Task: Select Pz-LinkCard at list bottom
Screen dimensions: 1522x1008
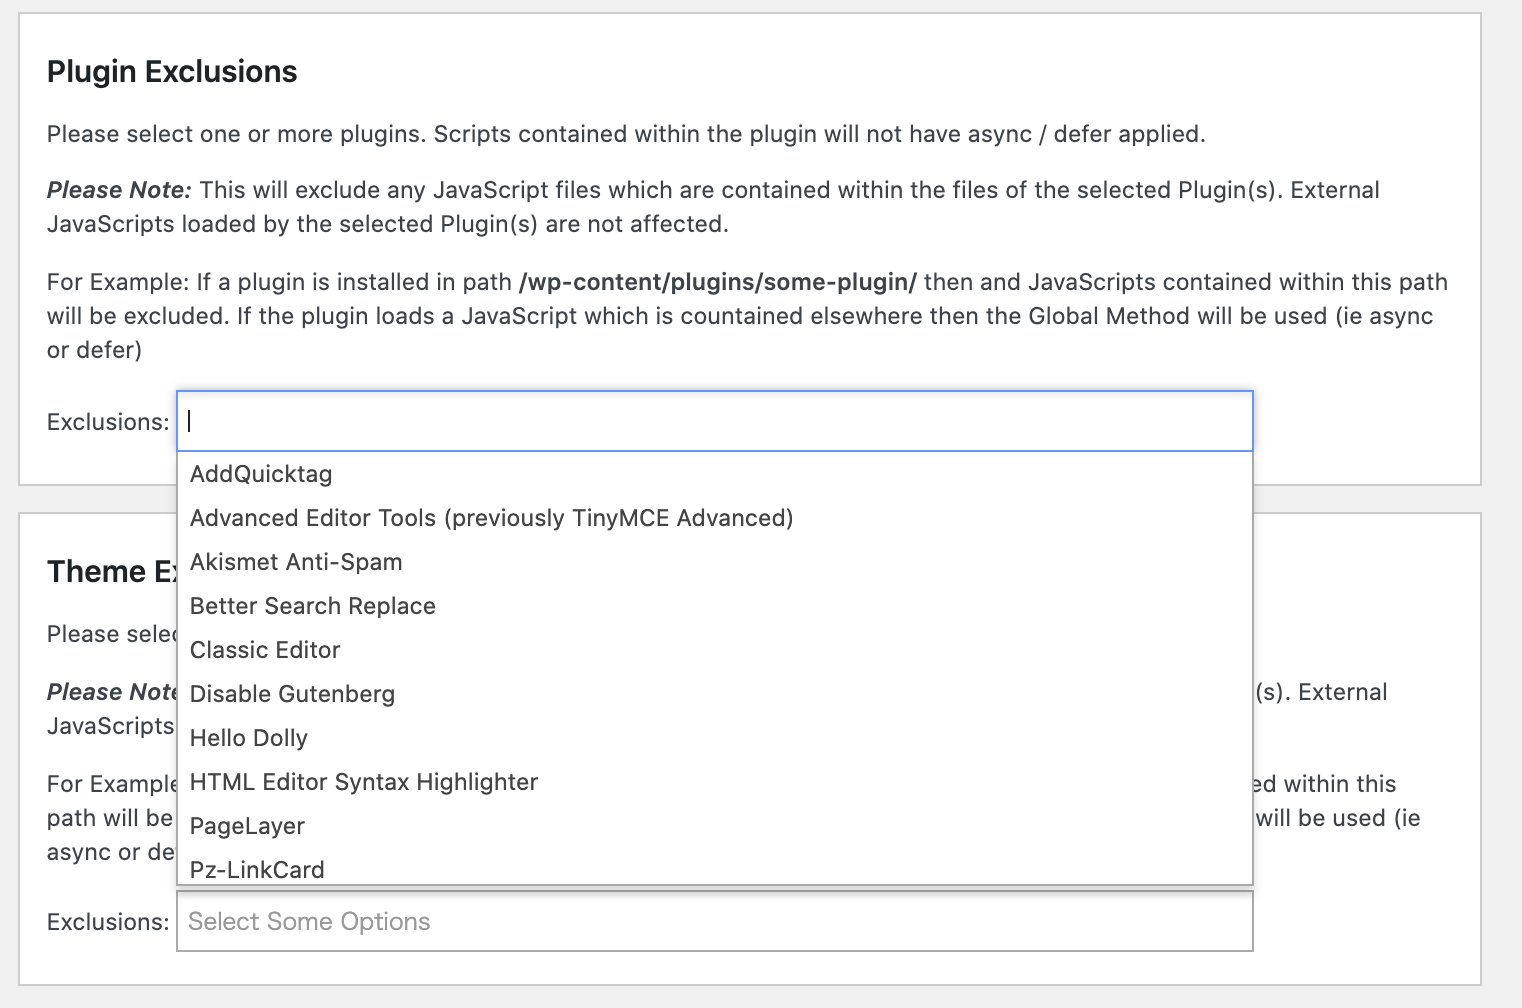Action: click(x=257, y=868)
